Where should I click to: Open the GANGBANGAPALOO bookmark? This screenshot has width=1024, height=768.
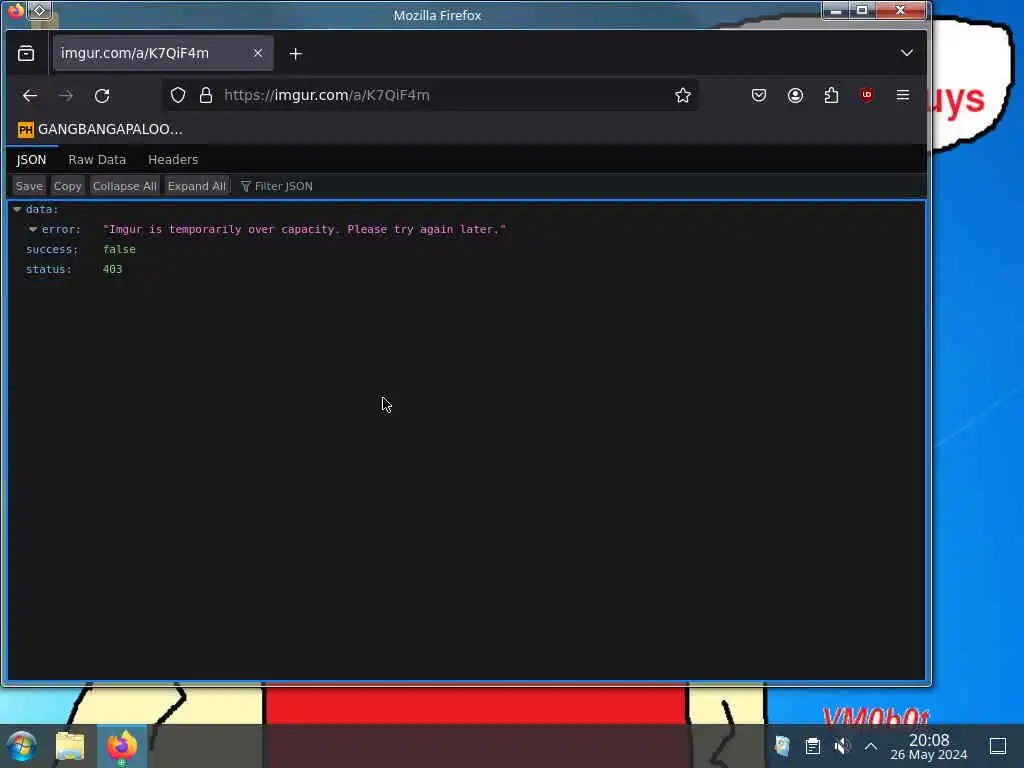pyautogui.click(x=100, y=129)
